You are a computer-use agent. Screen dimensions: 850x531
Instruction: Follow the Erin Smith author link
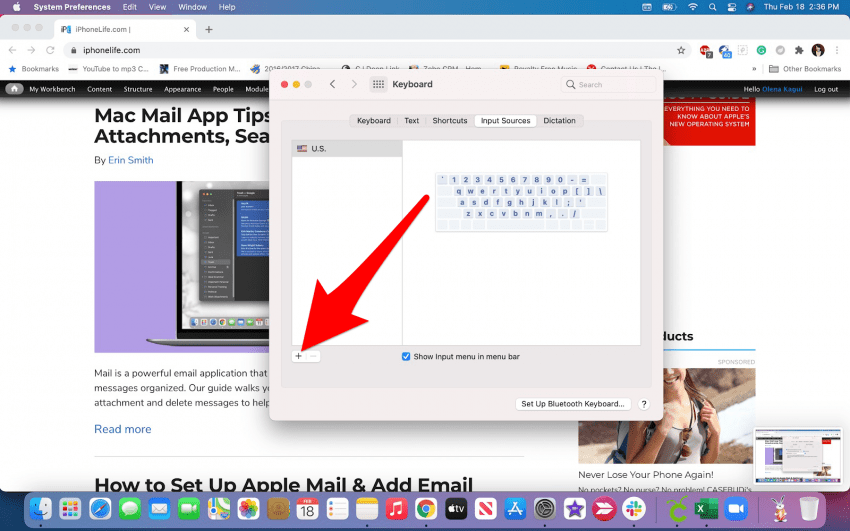pos(131,160)
